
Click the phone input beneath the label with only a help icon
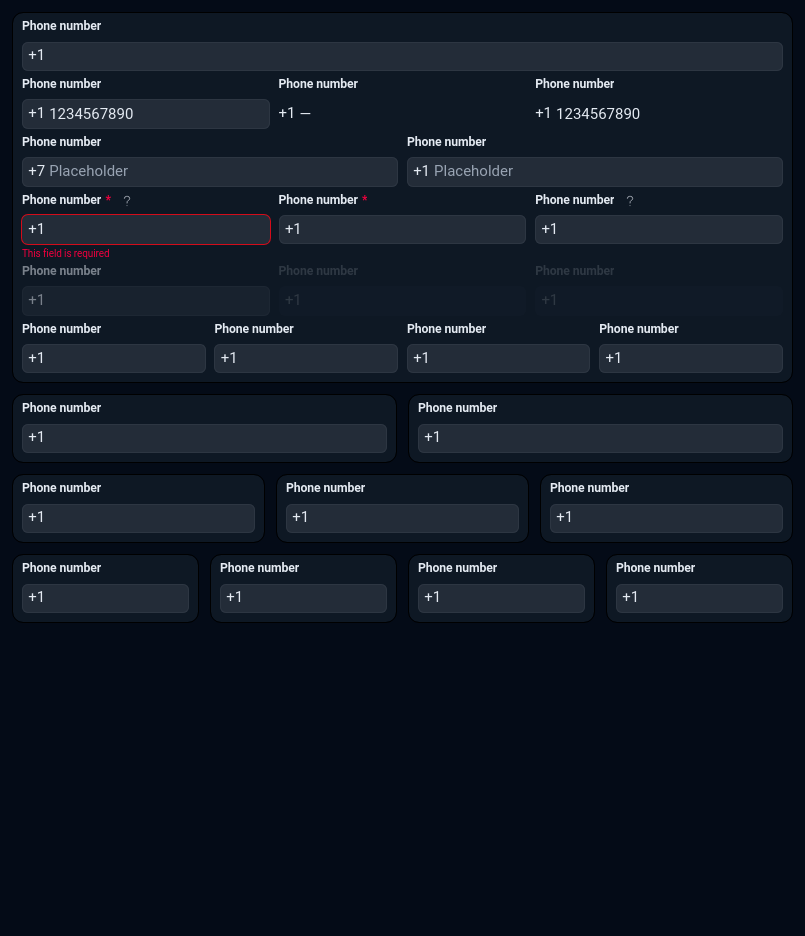tap(658, 229)
